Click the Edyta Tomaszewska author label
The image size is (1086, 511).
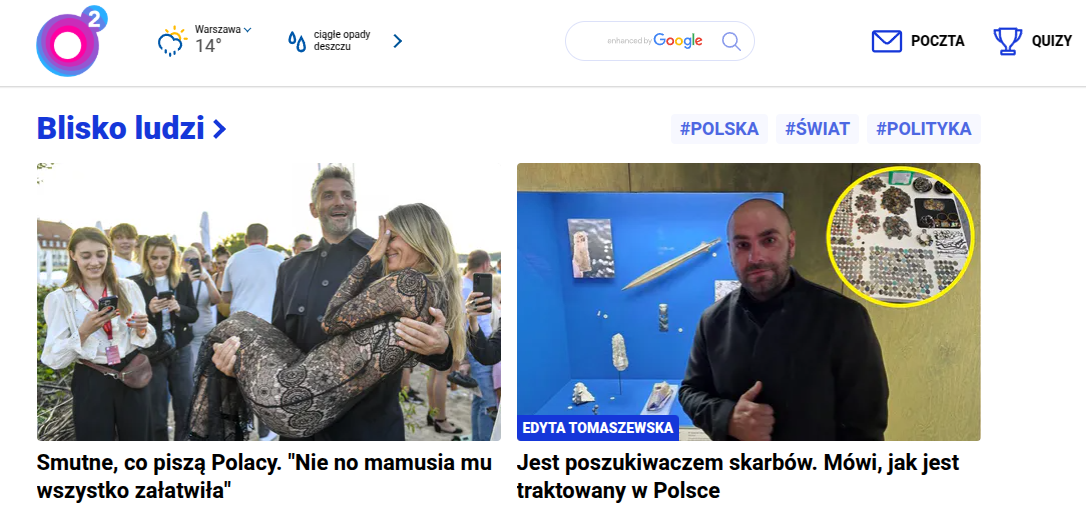[x=597, y=428]
